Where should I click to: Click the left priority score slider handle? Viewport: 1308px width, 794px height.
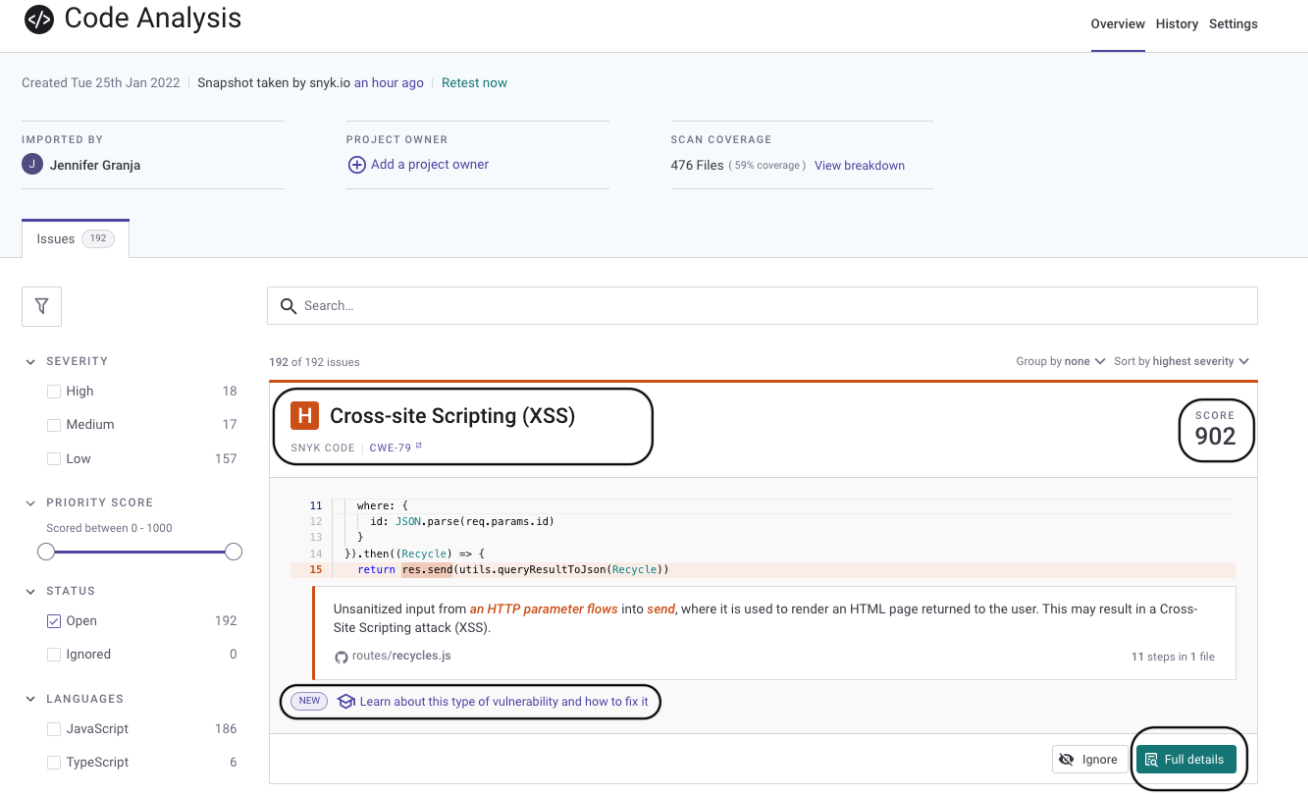tap(46, 551)
